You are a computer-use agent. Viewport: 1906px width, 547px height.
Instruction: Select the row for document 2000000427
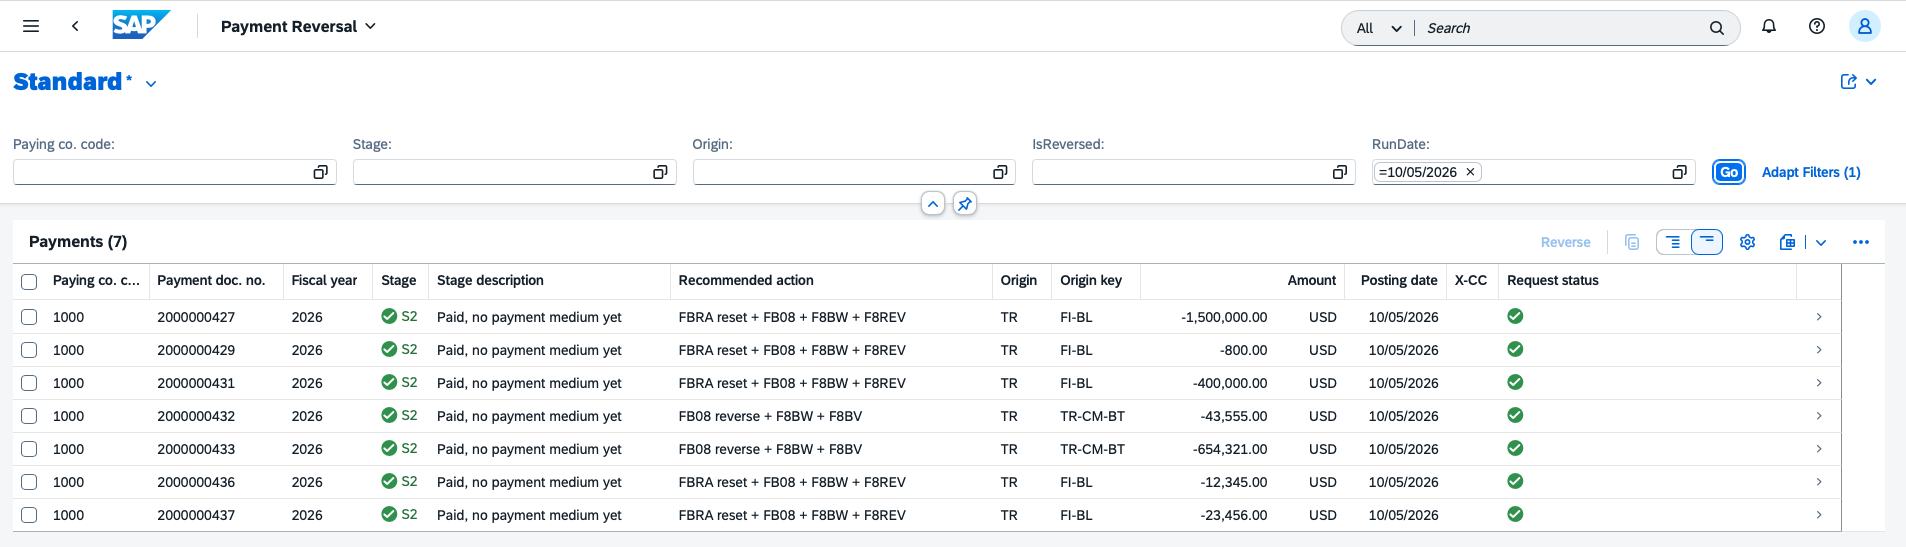[x=29, y=317]
